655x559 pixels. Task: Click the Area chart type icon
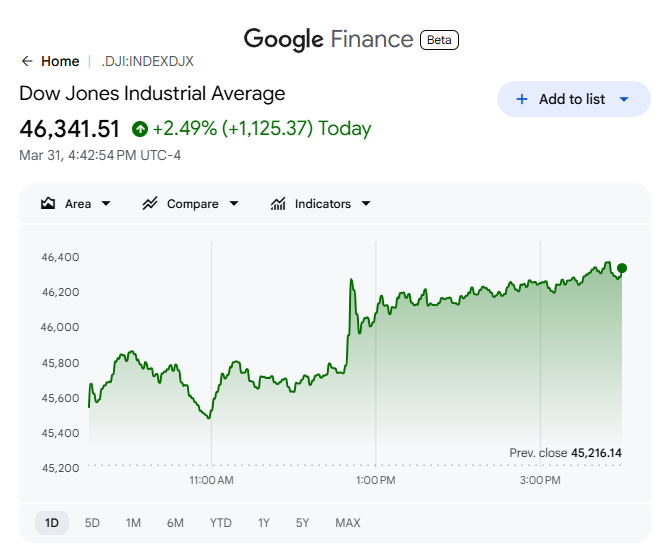[48, 204]
